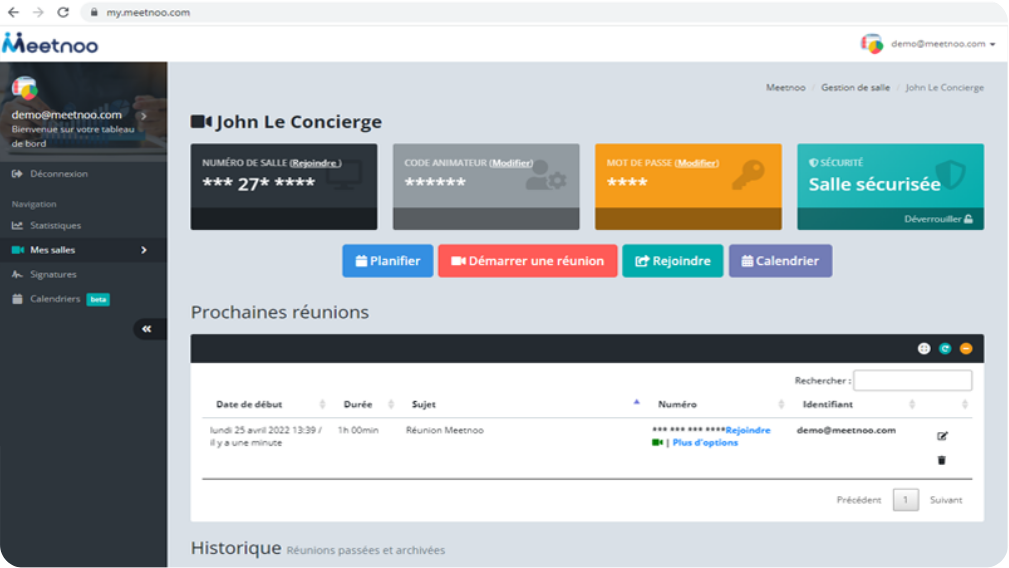The height and width of the screenshot is (568, 1009).
Task: Collapse the sidebar with double-chevron button
Action: tap(147, 329)
